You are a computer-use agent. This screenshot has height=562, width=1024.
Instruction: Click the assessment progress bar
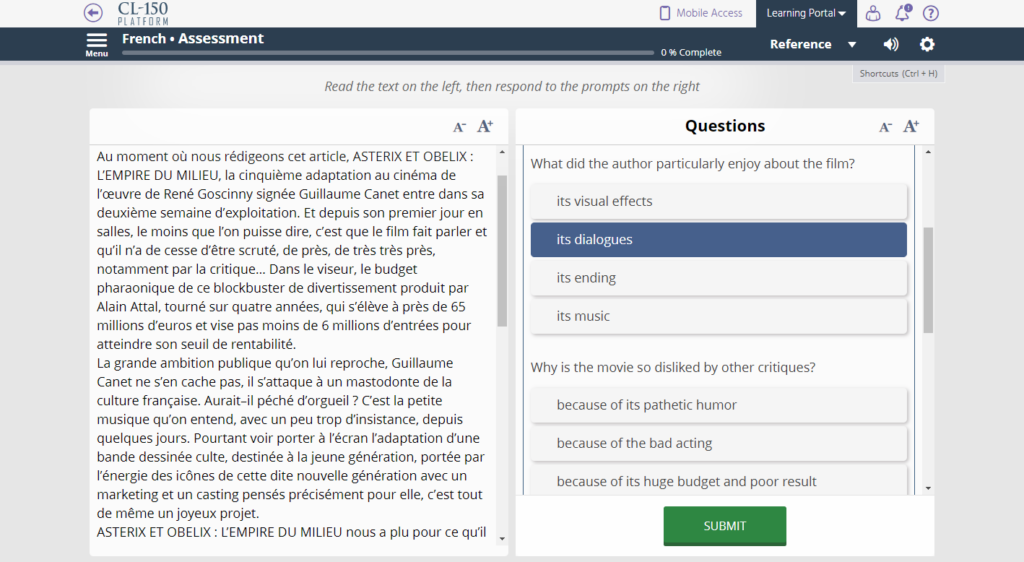[388, 52]
